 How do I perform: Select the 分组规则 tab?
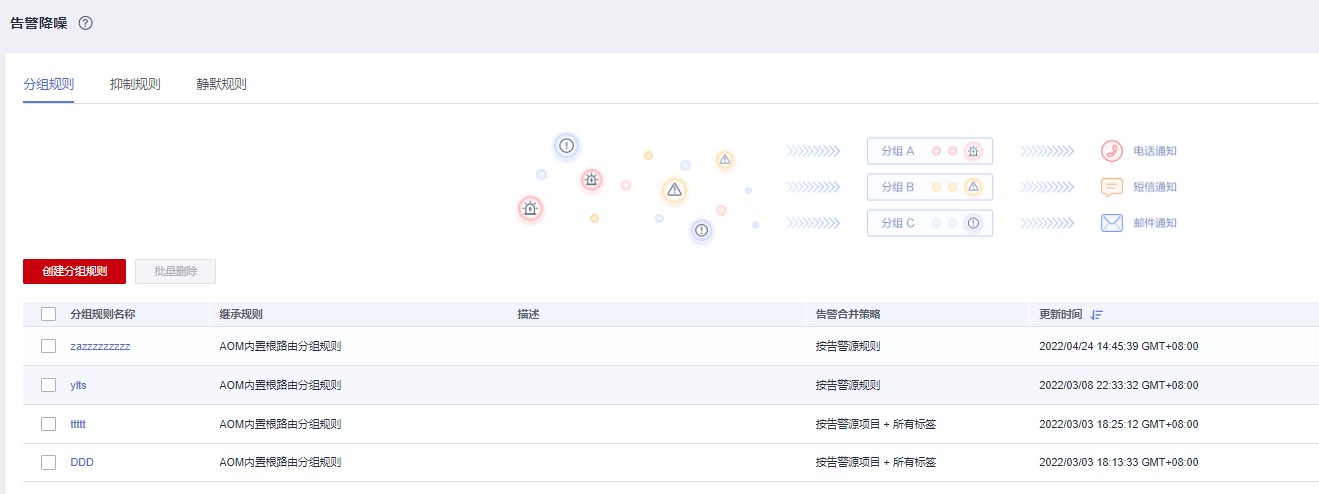click(x=48, y=84)
